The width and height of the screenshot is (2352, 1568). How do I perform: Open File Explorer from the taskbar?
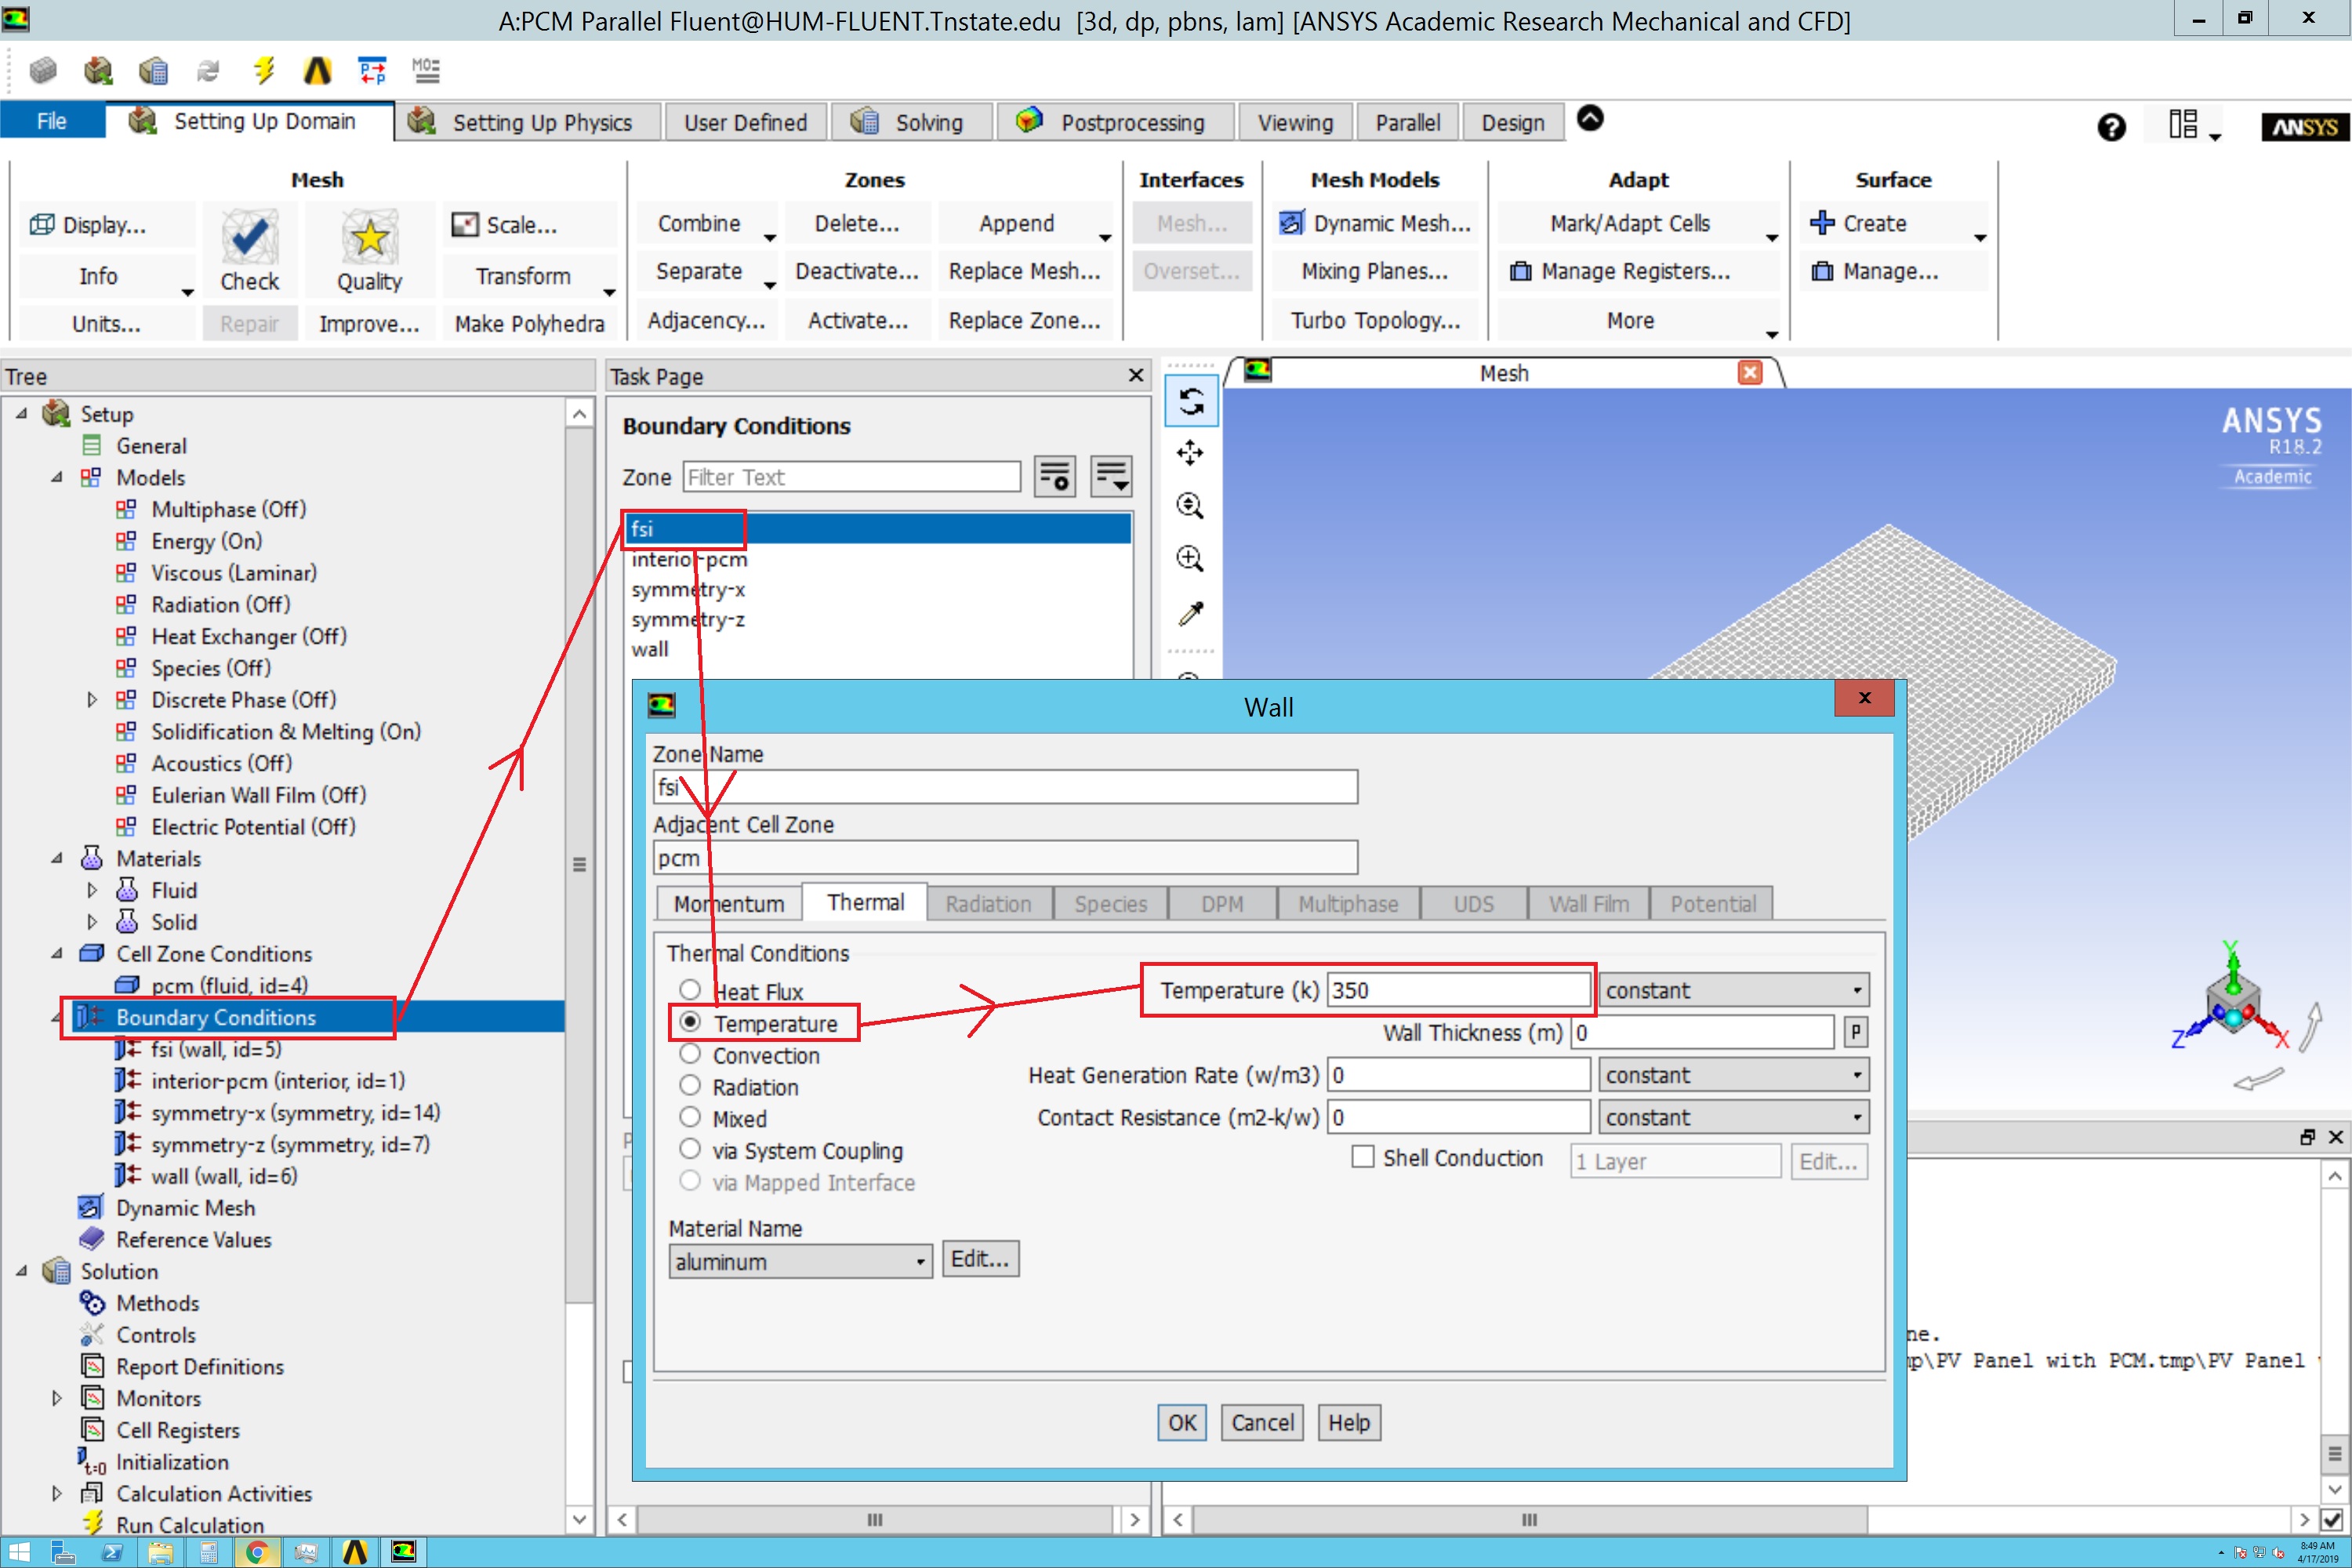pos(160,1552)
